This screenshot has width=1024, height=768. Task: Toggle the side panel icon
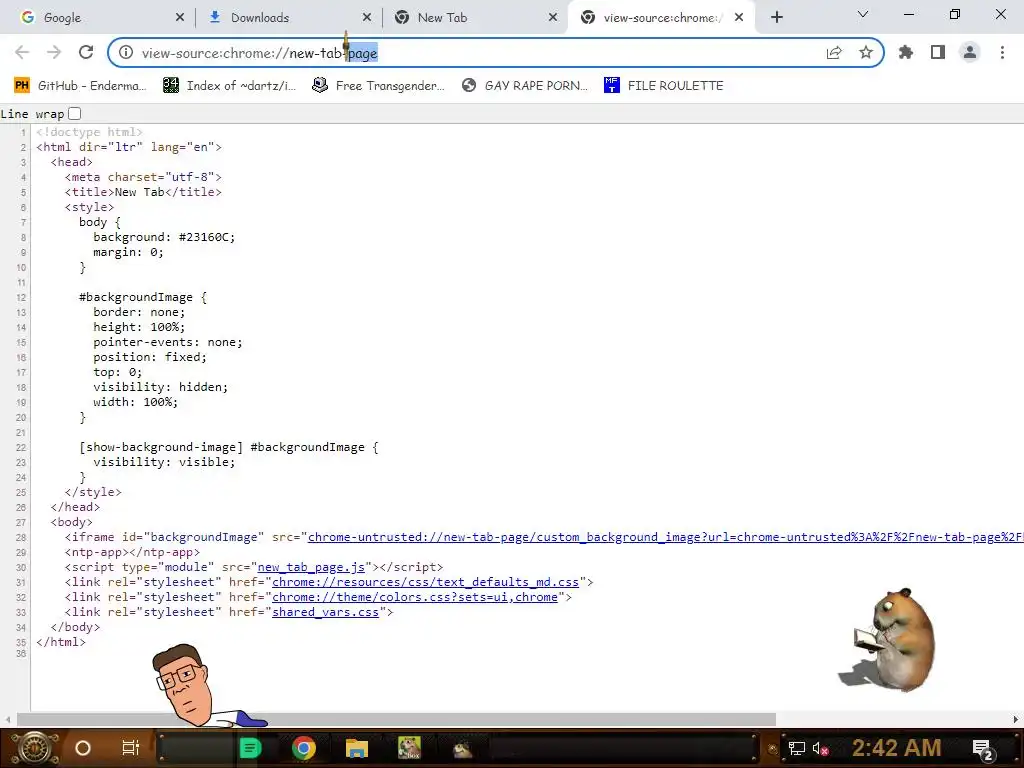(938, 52)
